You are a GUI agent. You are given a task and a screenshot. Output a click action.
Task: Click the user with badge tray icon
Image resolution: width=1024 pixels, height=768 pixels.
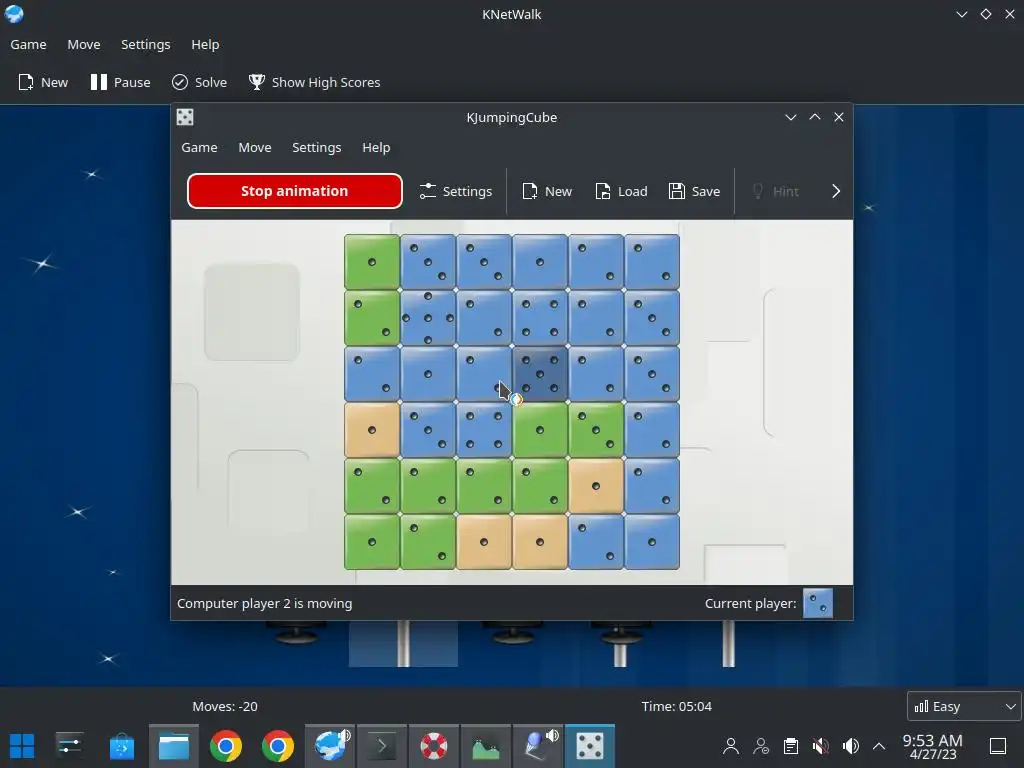(761, 746)
